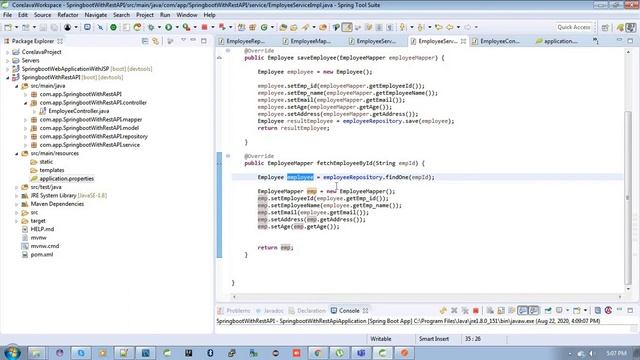This screenshot has height=360, width=640.
Task: Click Clear Console icon
Action: [x=490, y=311]
